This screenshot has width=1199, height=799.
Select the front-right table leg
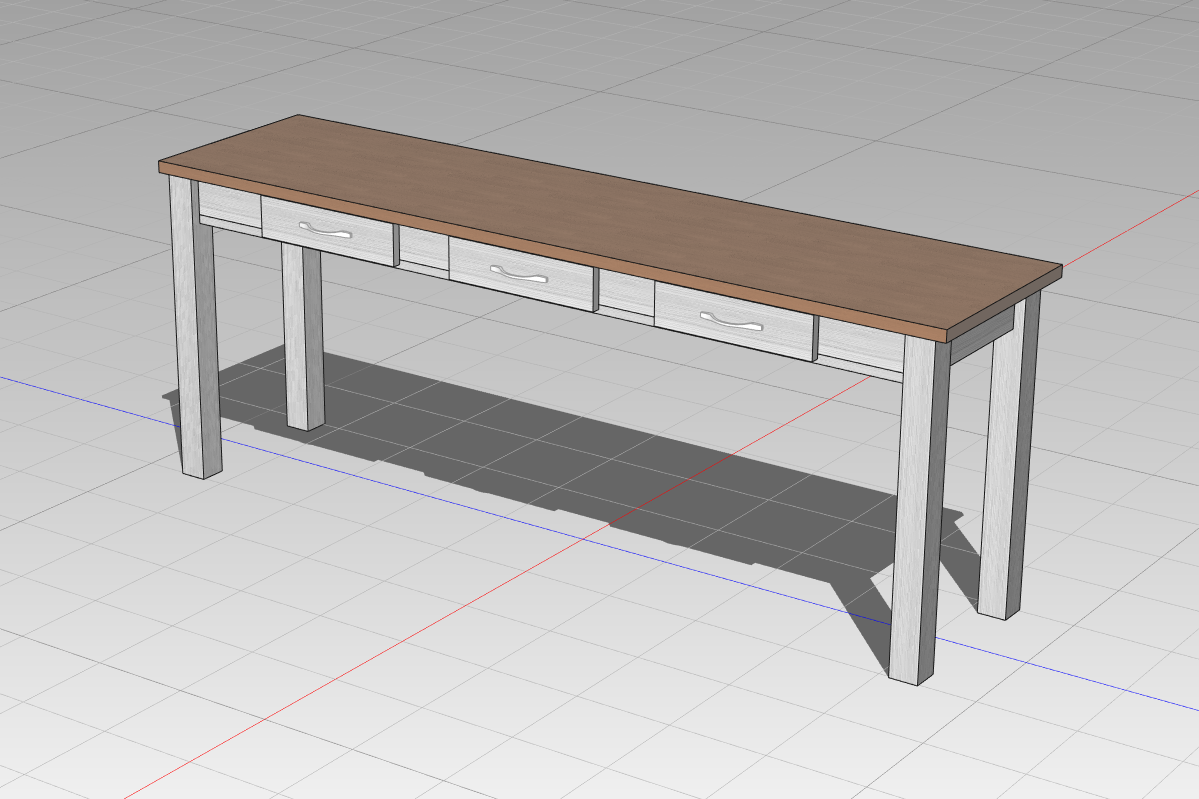pyautogui.click(x=918, y=508)
